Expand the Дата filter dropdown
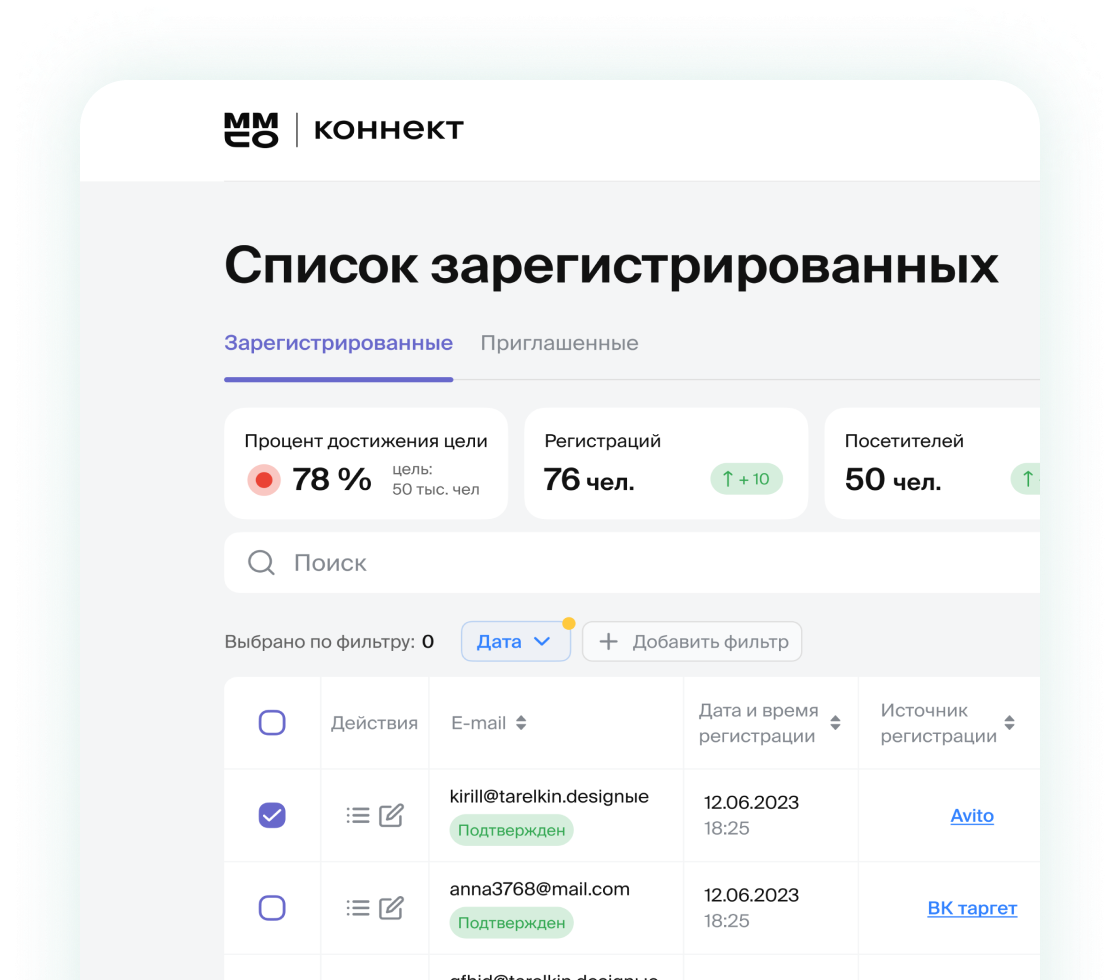The width and height of the screenshot is (1120, 980). (515, 641)
